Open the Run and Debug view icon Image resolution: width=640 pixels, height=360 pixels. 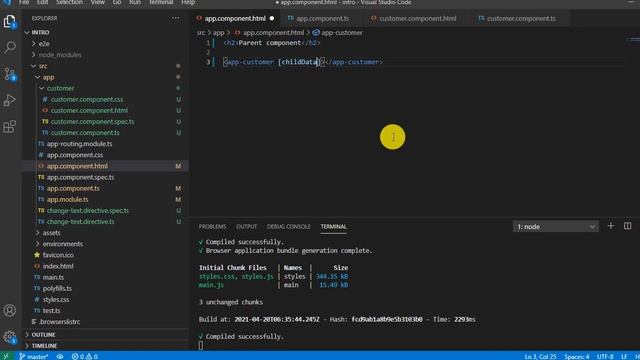click(x=9, y=100)
